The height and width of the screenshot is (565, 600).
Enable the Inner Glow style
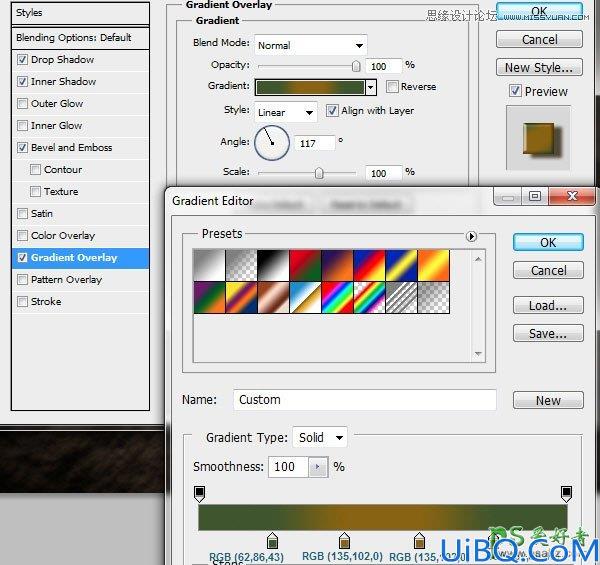(x=23, y=125)
